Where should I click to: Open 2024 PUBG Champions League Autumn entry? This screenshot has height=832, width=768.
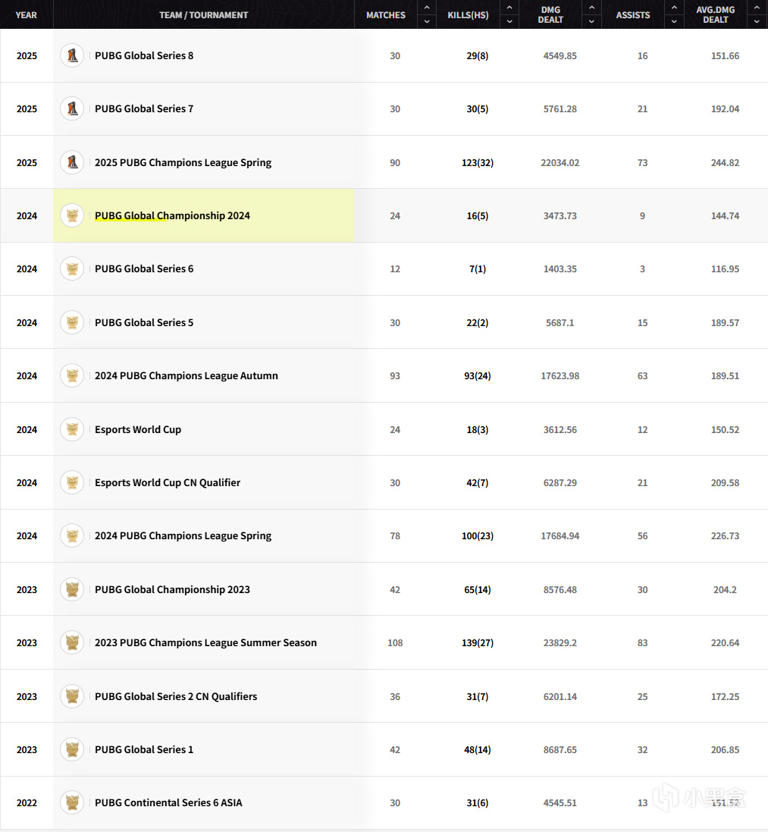186,376
